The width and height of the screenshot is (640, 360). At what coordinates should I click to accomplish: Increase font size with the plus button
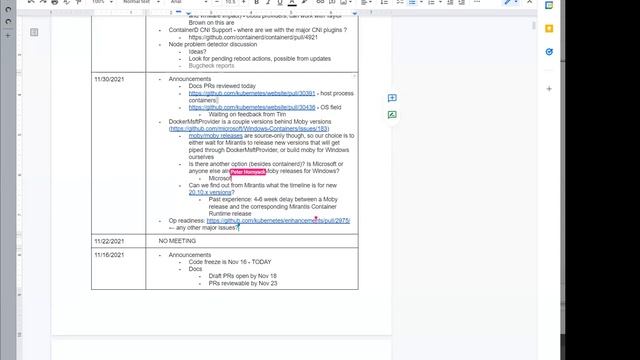(x=244, y=2)
